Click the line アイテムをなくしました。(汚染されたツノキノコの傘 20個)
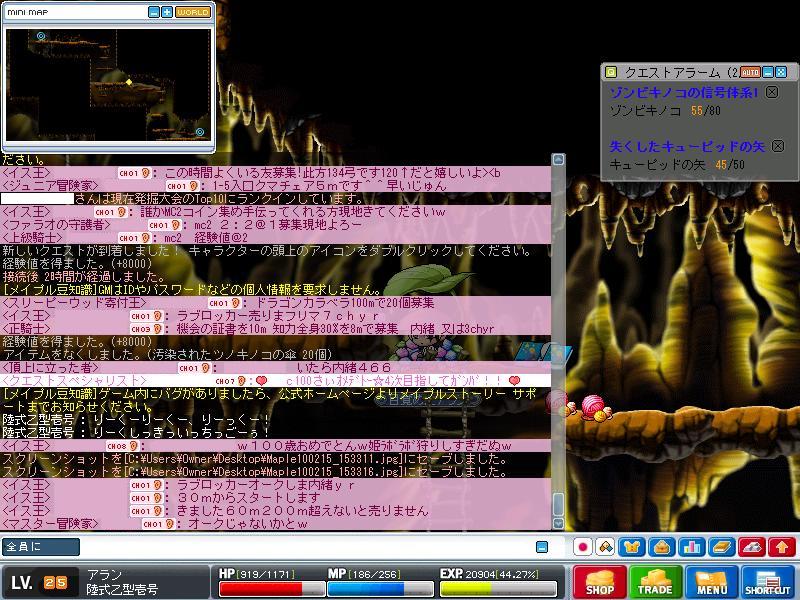 coord(167,354)
